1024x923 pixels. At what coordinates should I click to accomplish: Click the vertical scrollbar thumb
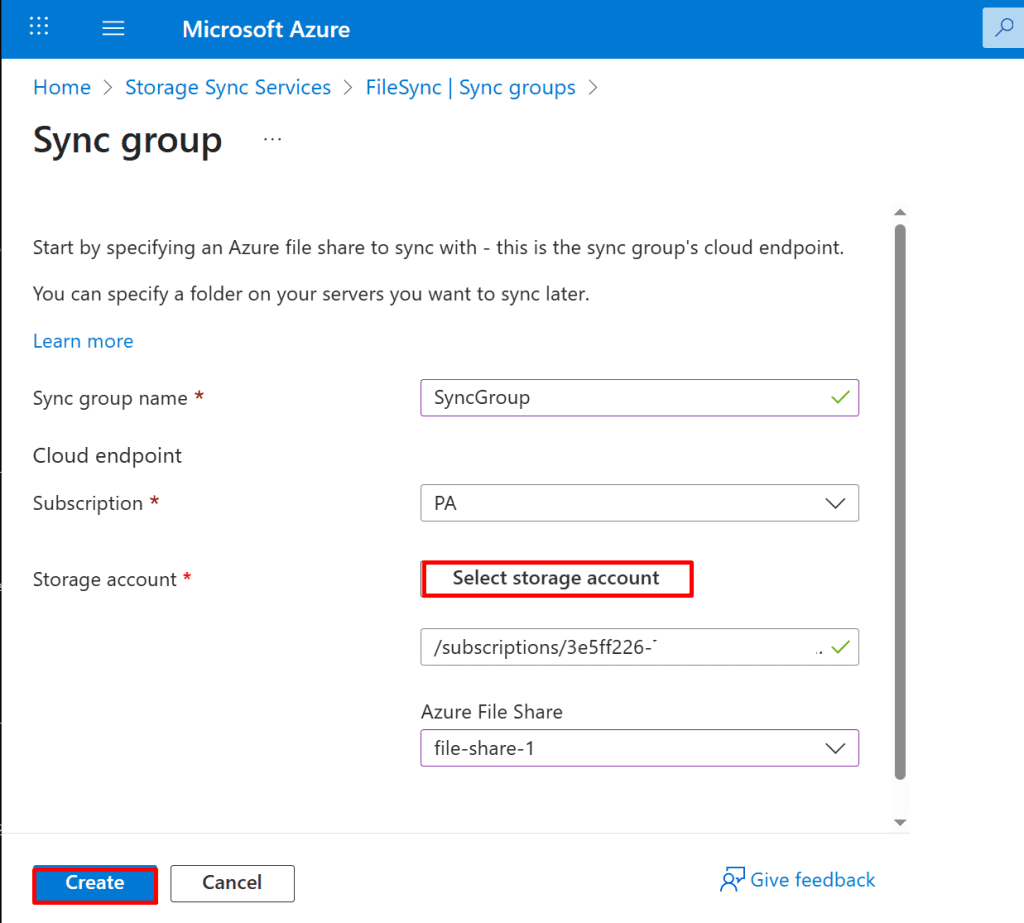pyautogui.click(x=899, y=500)
